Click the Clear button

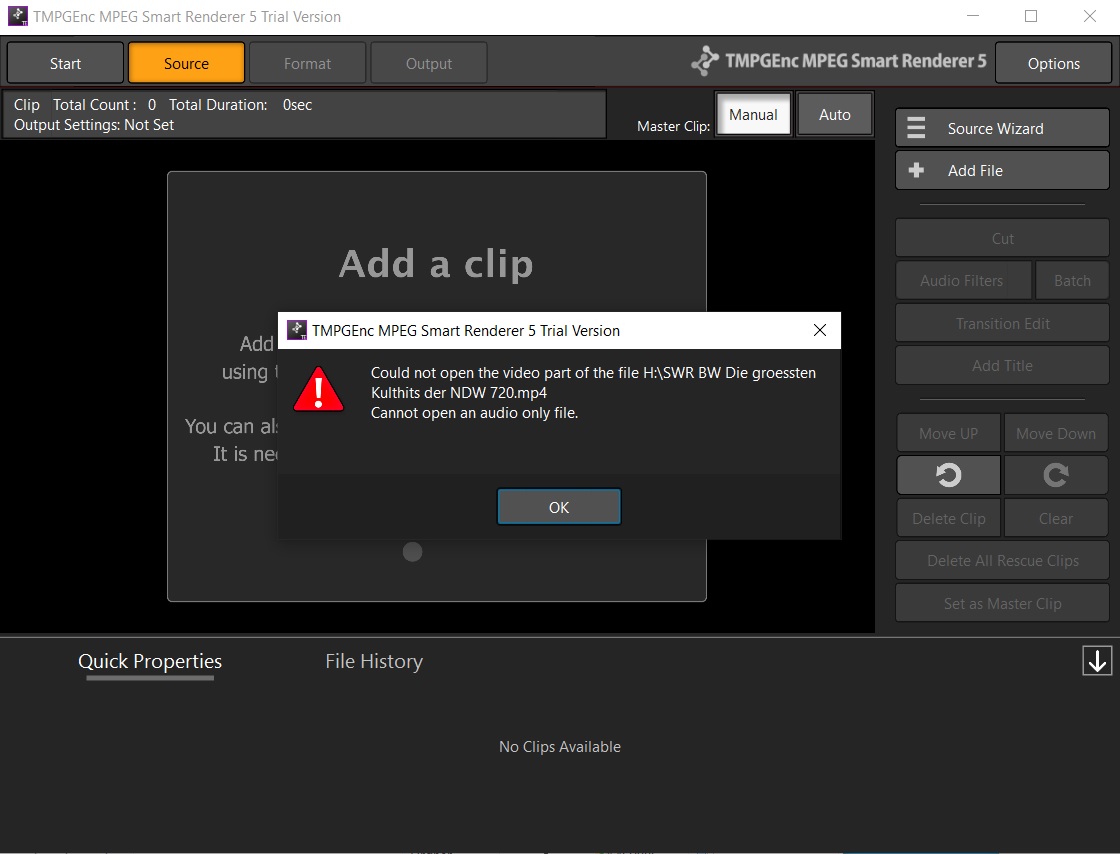(x=1056, y=518)
